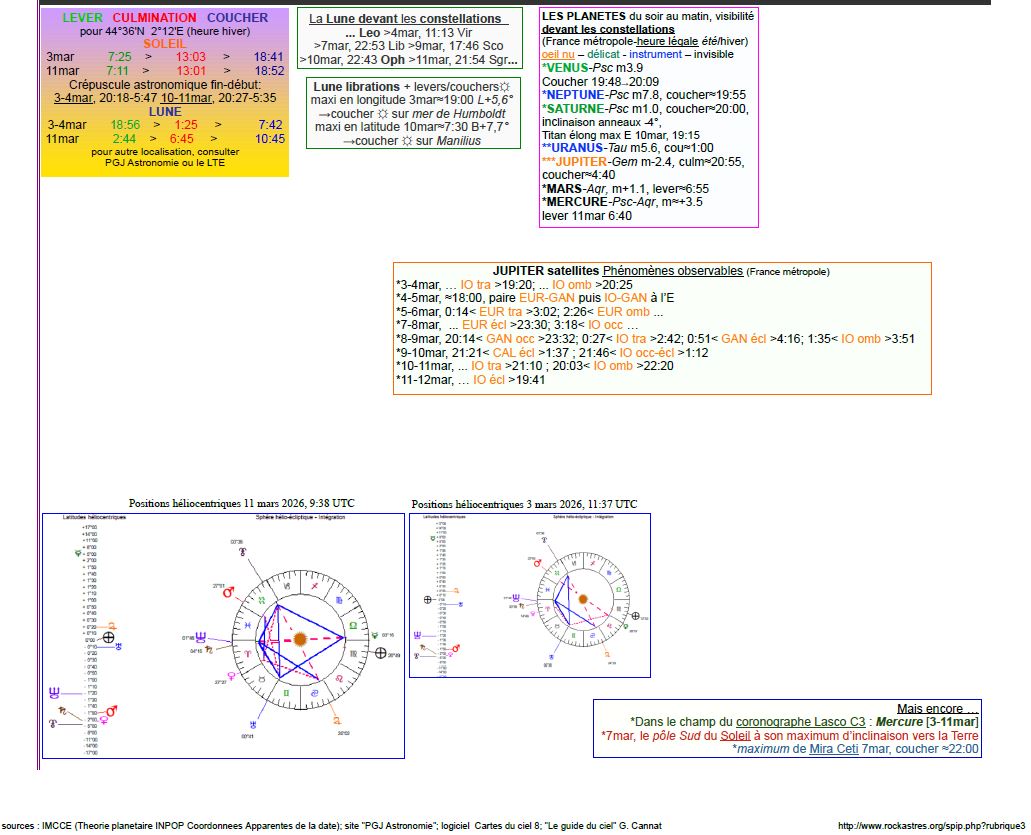Click the 'La Lune devant les constellations' heading
This screenshot has height=835, width=1031.
(x=405, y=19)
